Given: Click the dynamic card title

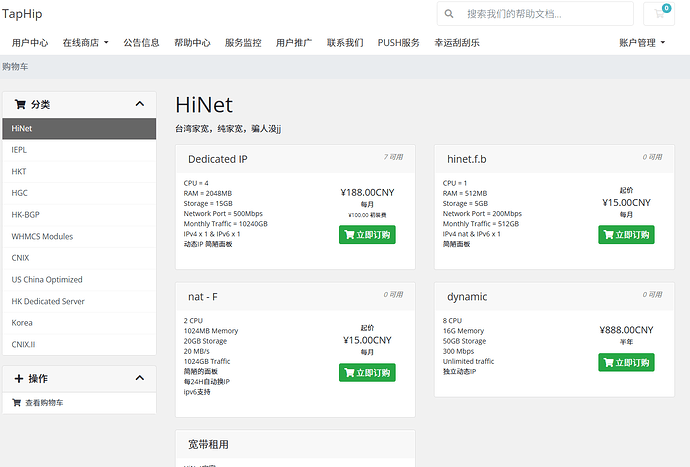Looking at the screenshot, I should coord(467,297).
